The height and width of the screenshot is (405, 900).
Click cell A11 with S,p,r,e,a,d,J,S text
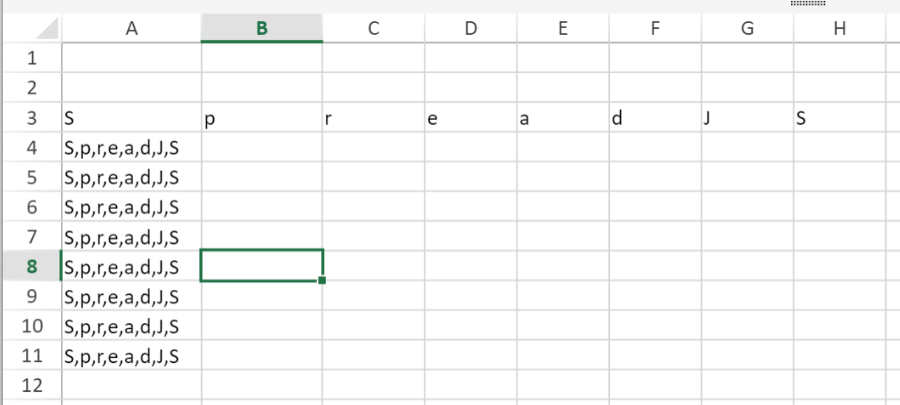coord(131,355)
